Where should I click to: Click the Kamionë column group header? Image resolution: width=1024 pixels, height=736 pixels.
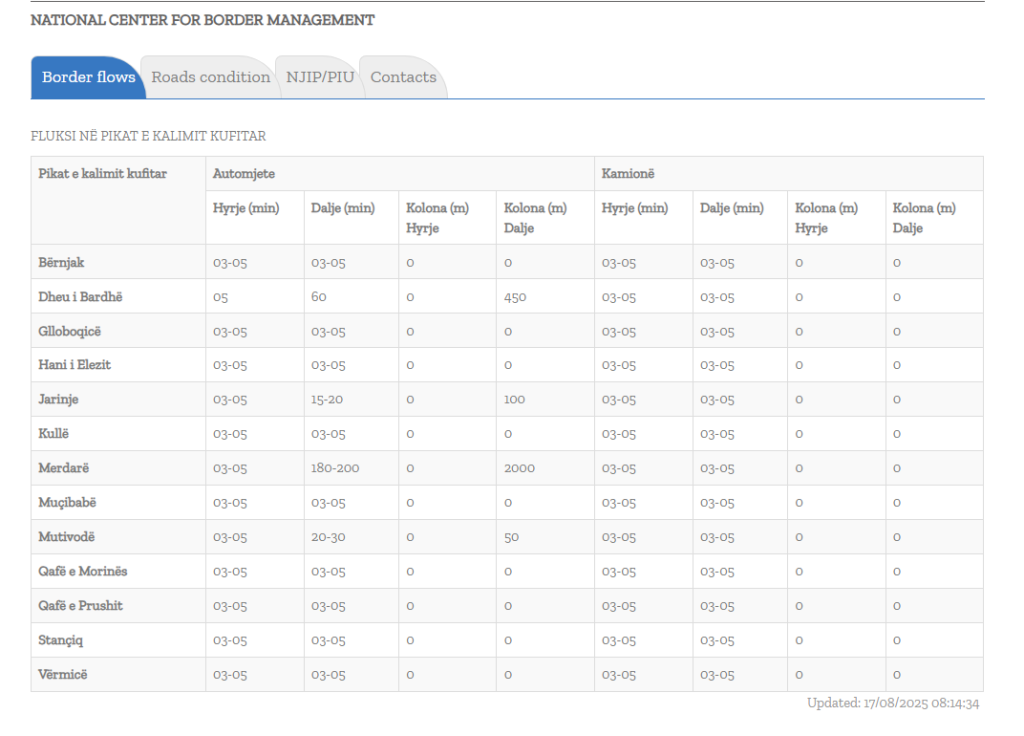627,174
